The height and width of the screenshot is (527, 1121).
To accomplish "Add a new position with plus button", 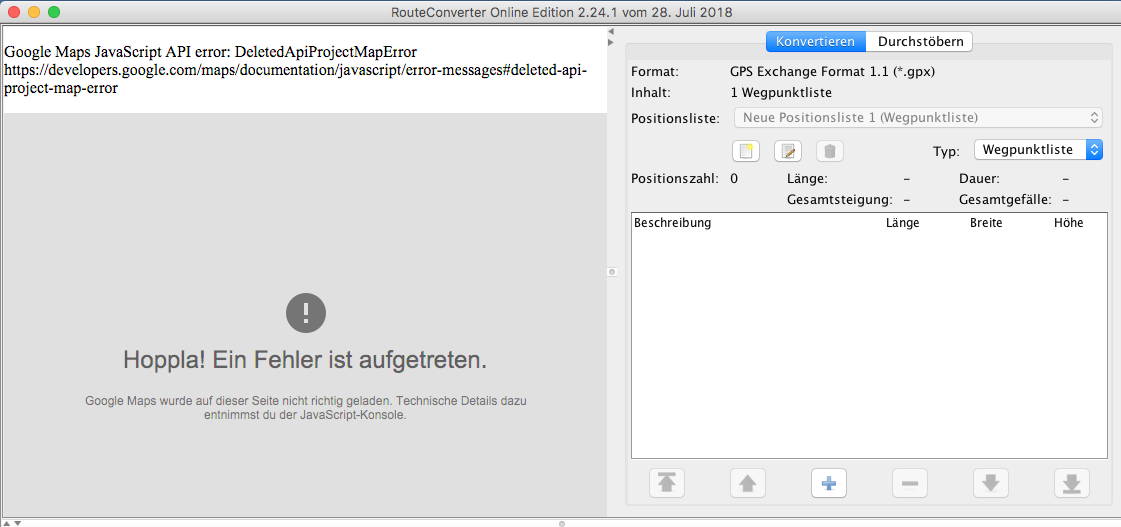I will point(828,483).
